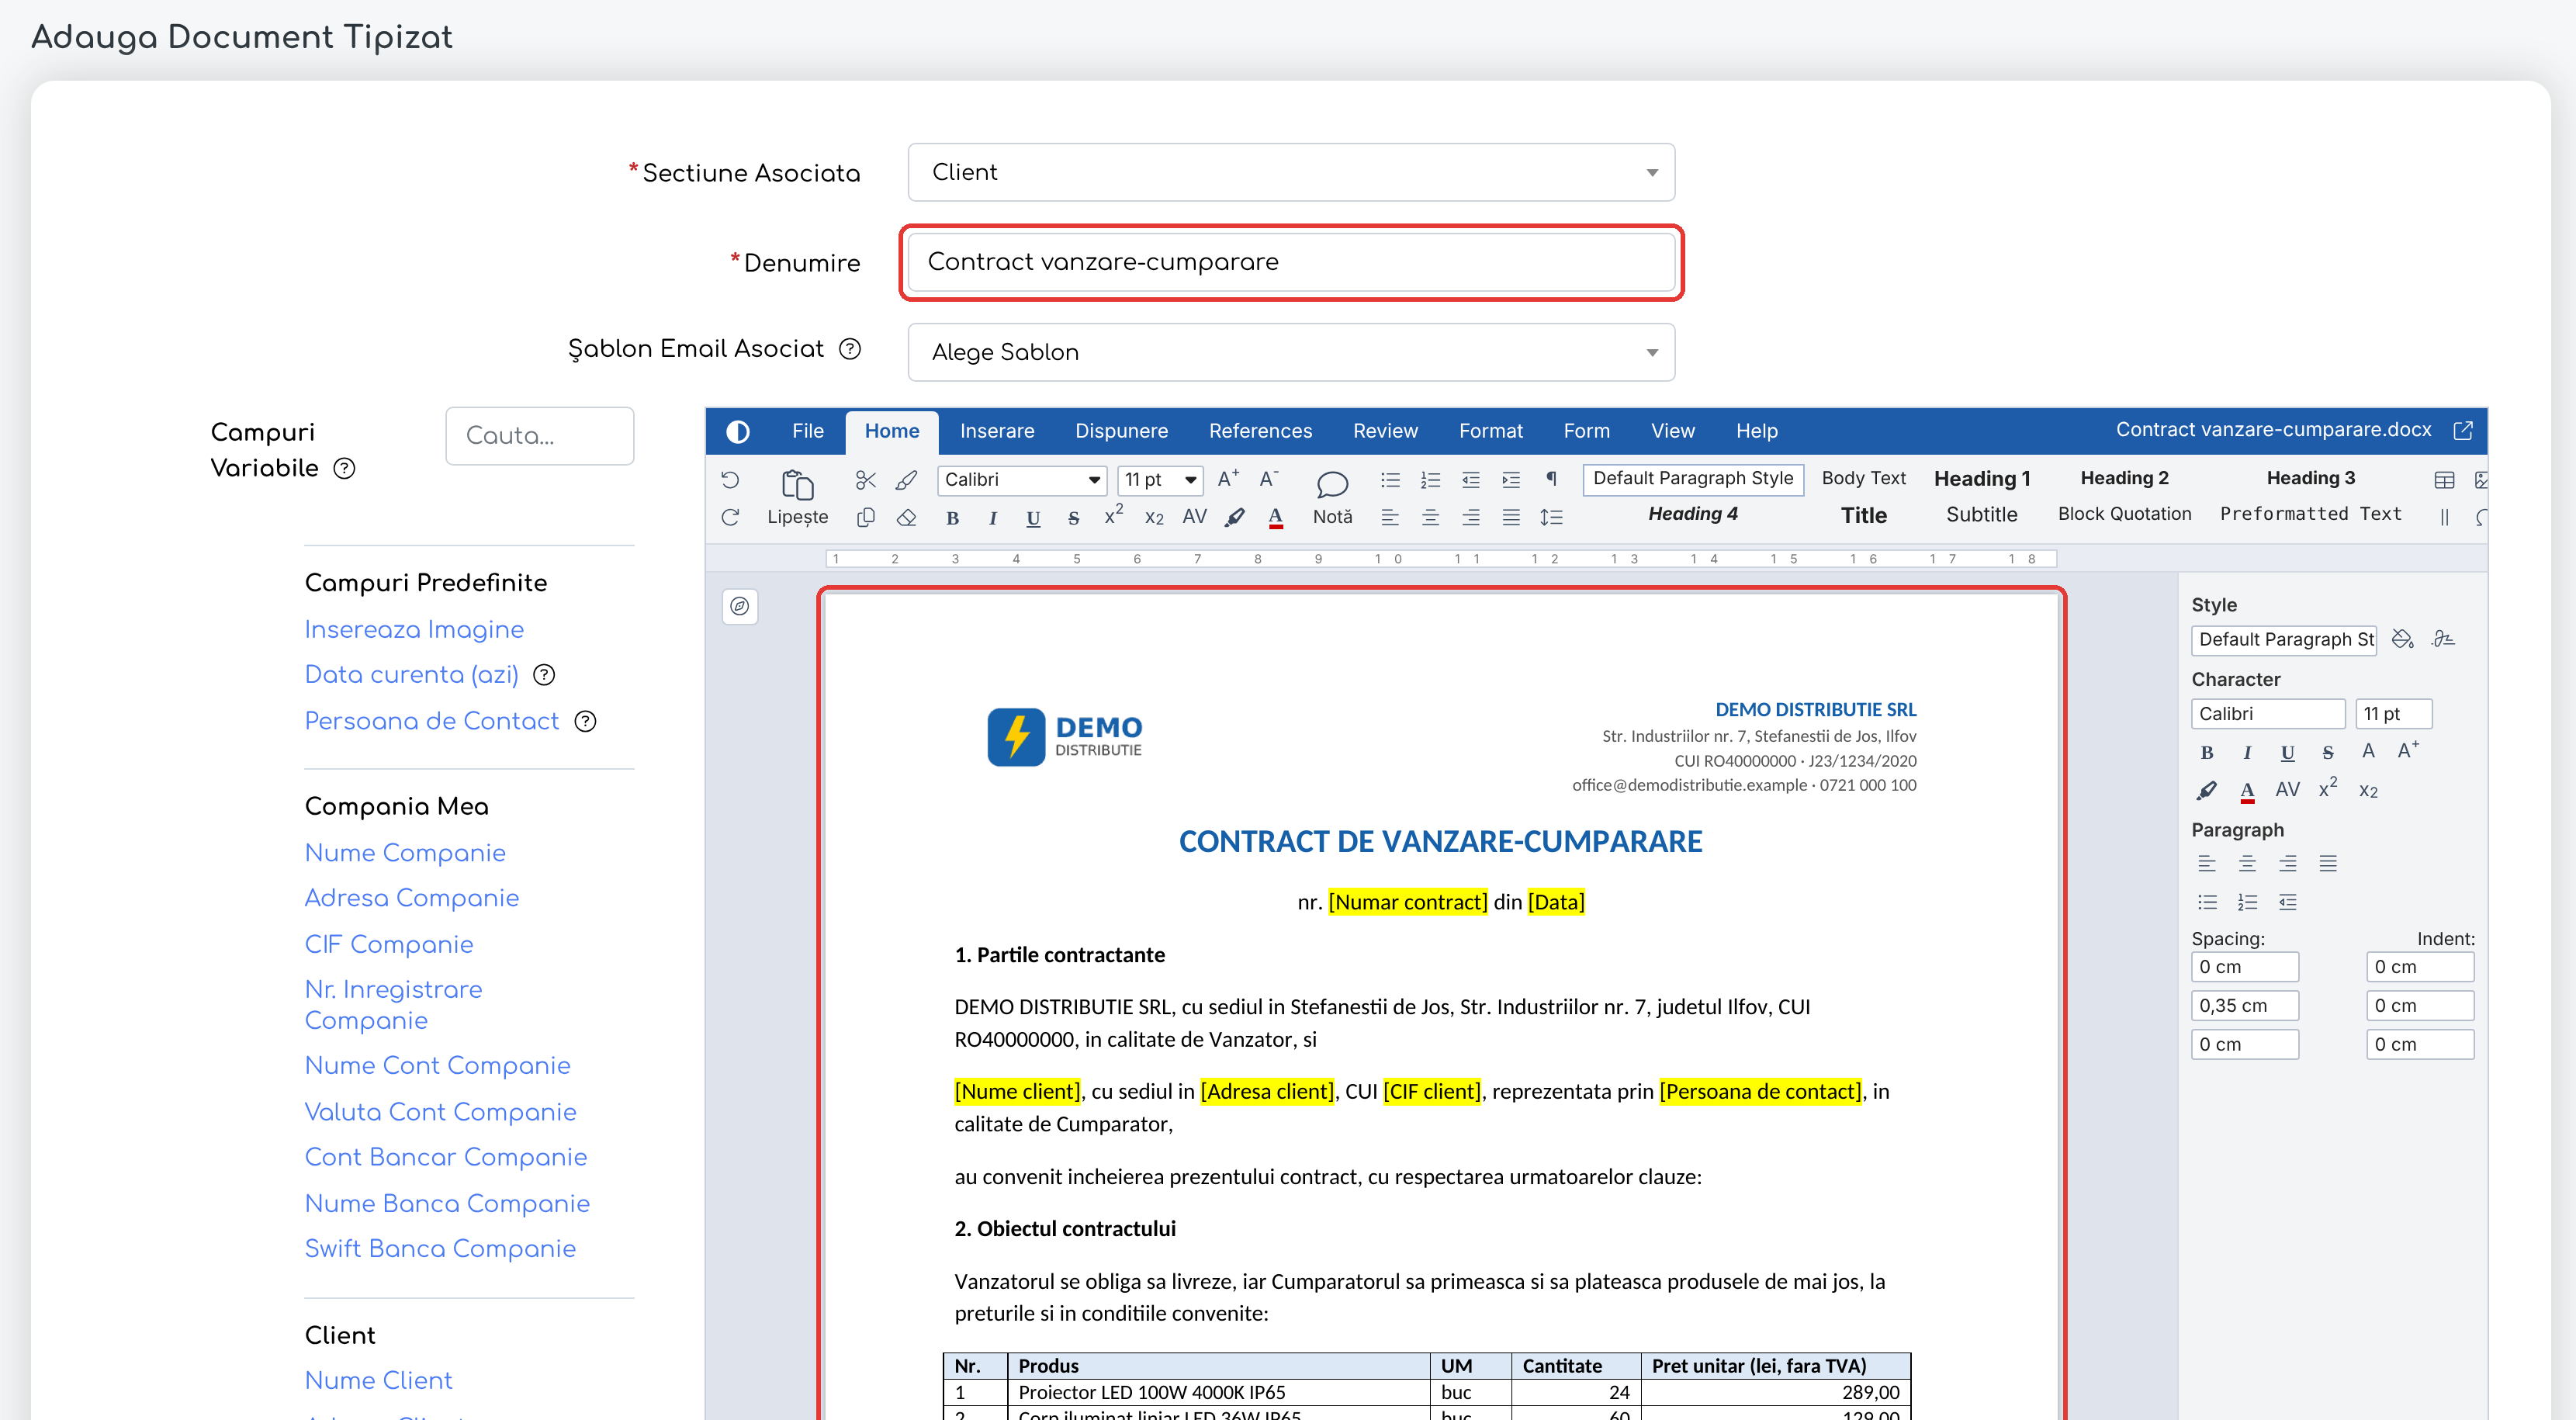The width and height of the screenshot is (2576, 1420).
Task: Click the redo icon in editor toolbar
Action: point(730,517)
